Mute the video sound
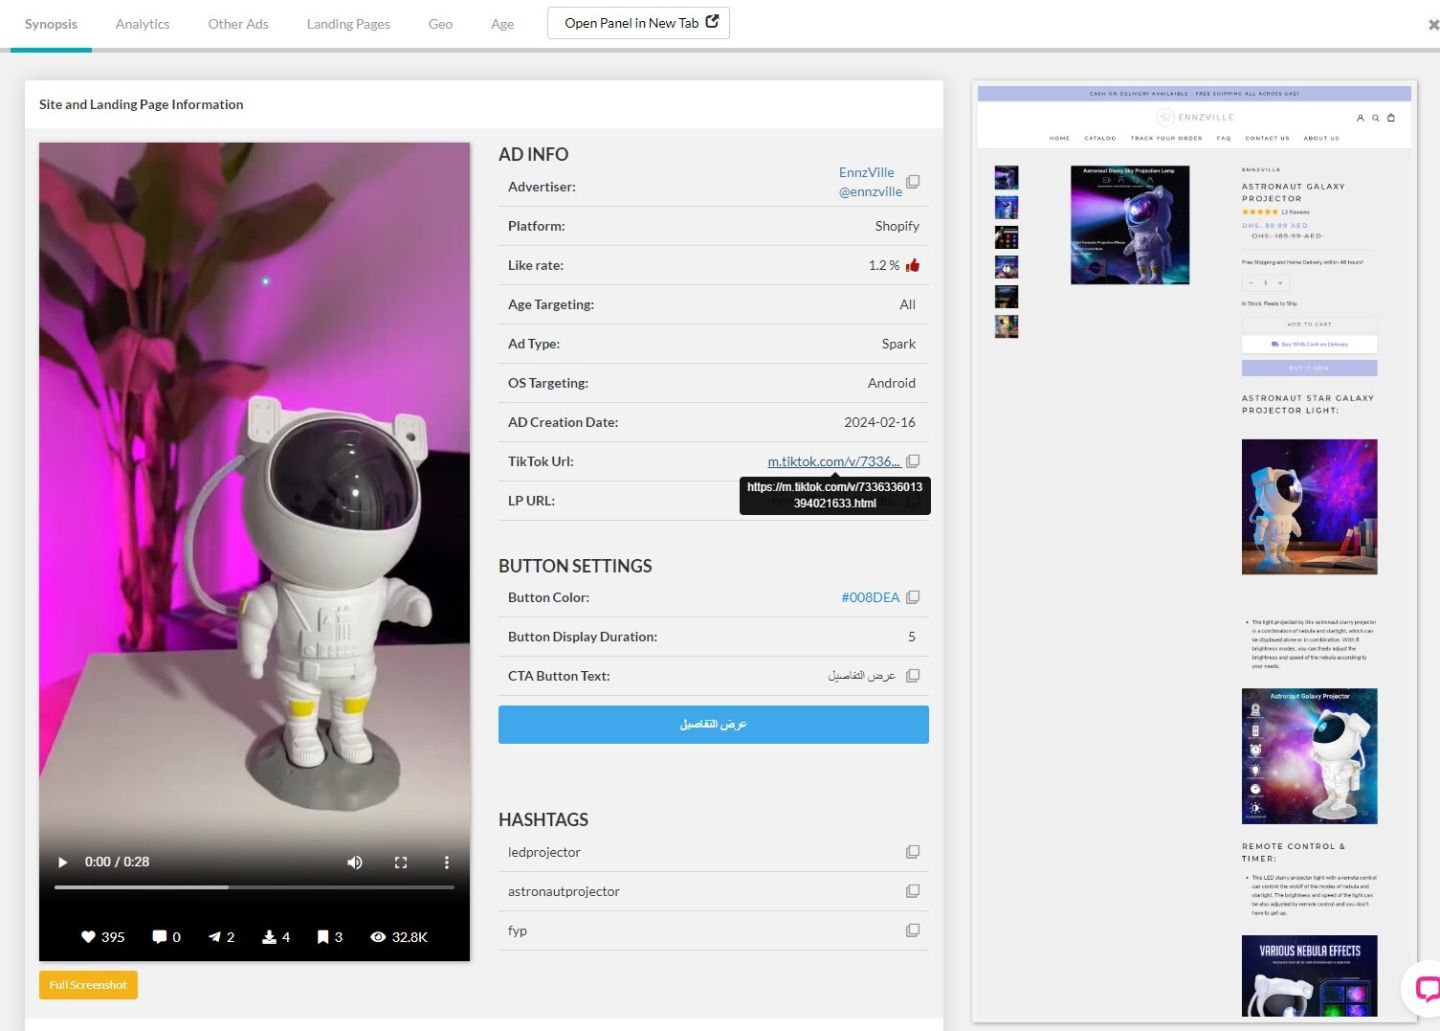 click(355, 862)
